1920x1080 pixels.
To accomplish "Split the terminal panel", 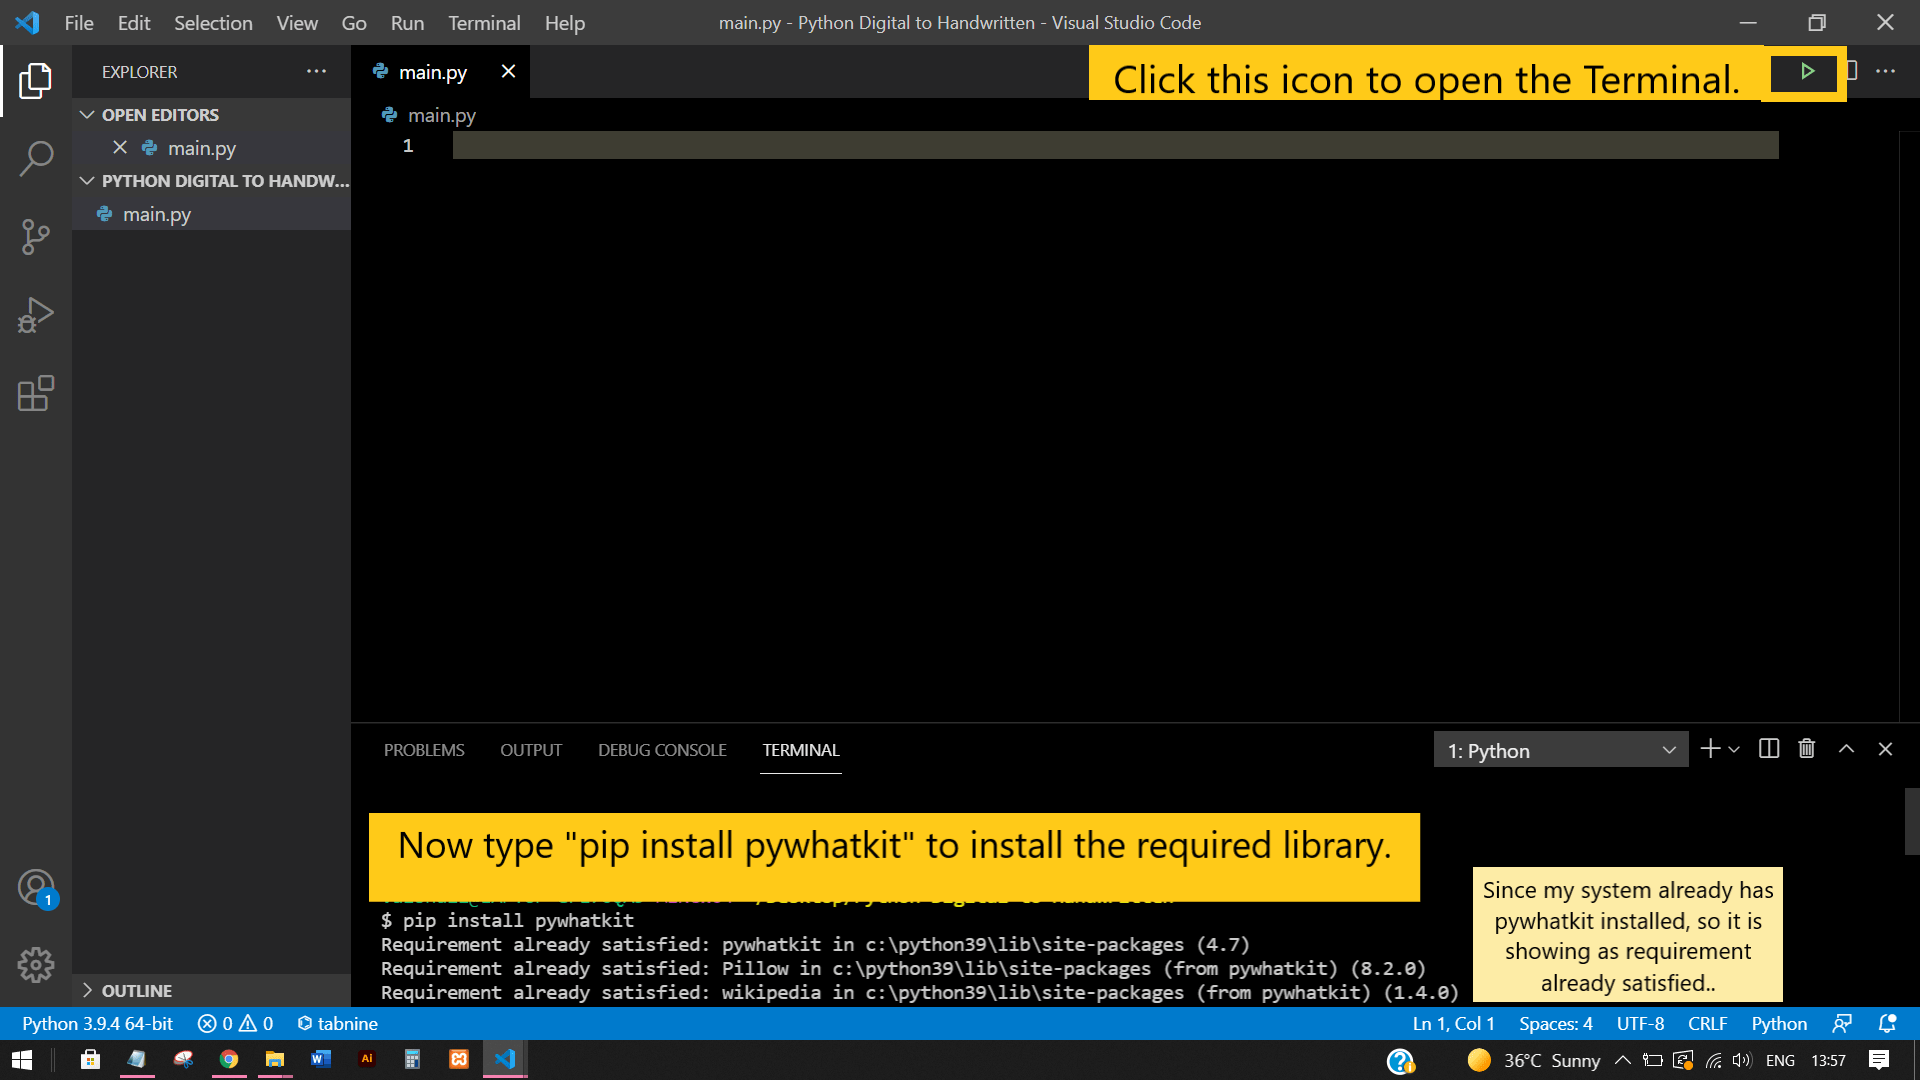I will click(x=1768, y=748).
